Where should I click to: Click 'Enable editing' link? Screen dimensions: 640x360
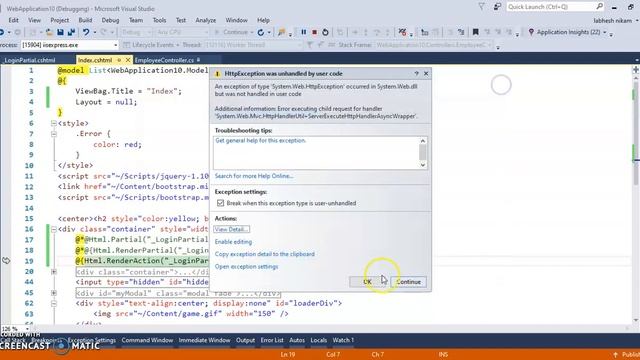[233, 242]
